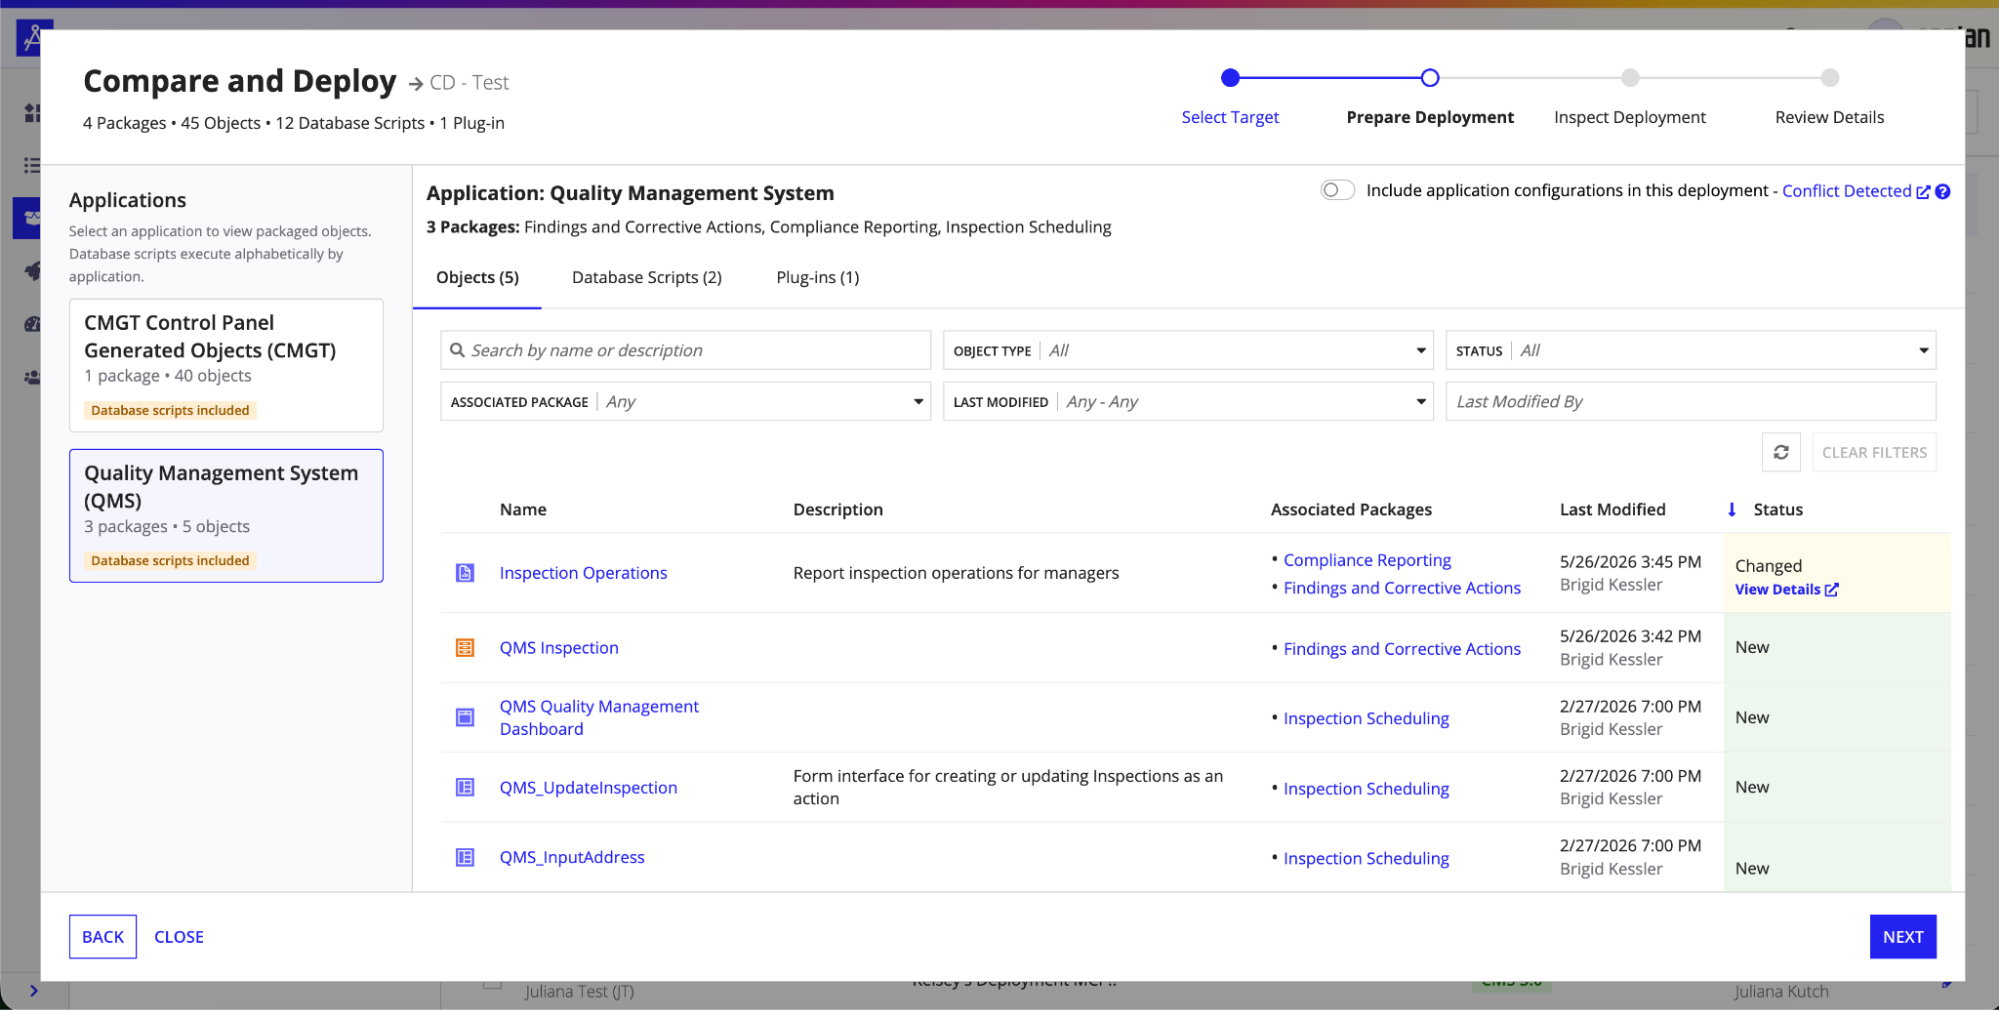Click the help question mark next to Conflict Detected

(1942, 191)
